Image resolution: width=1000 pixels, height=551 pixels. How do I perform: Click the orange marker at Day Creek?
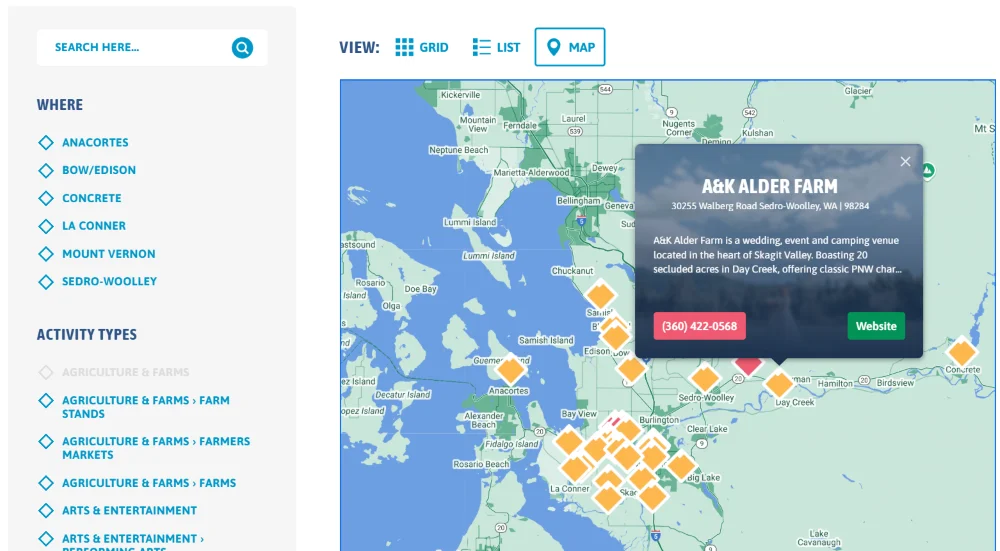779,384
